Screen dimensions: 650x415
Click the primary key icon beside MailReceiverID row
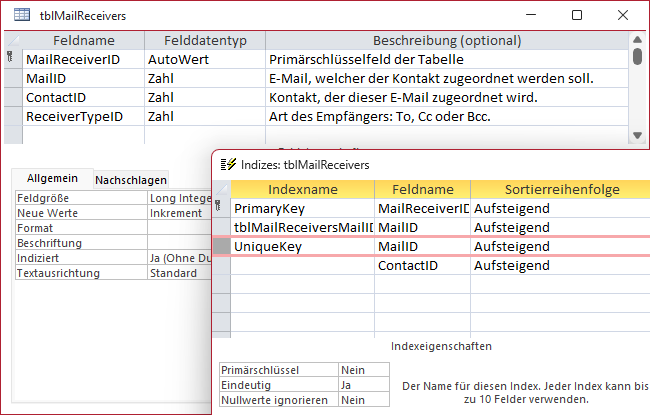click(x=10, y=56)
